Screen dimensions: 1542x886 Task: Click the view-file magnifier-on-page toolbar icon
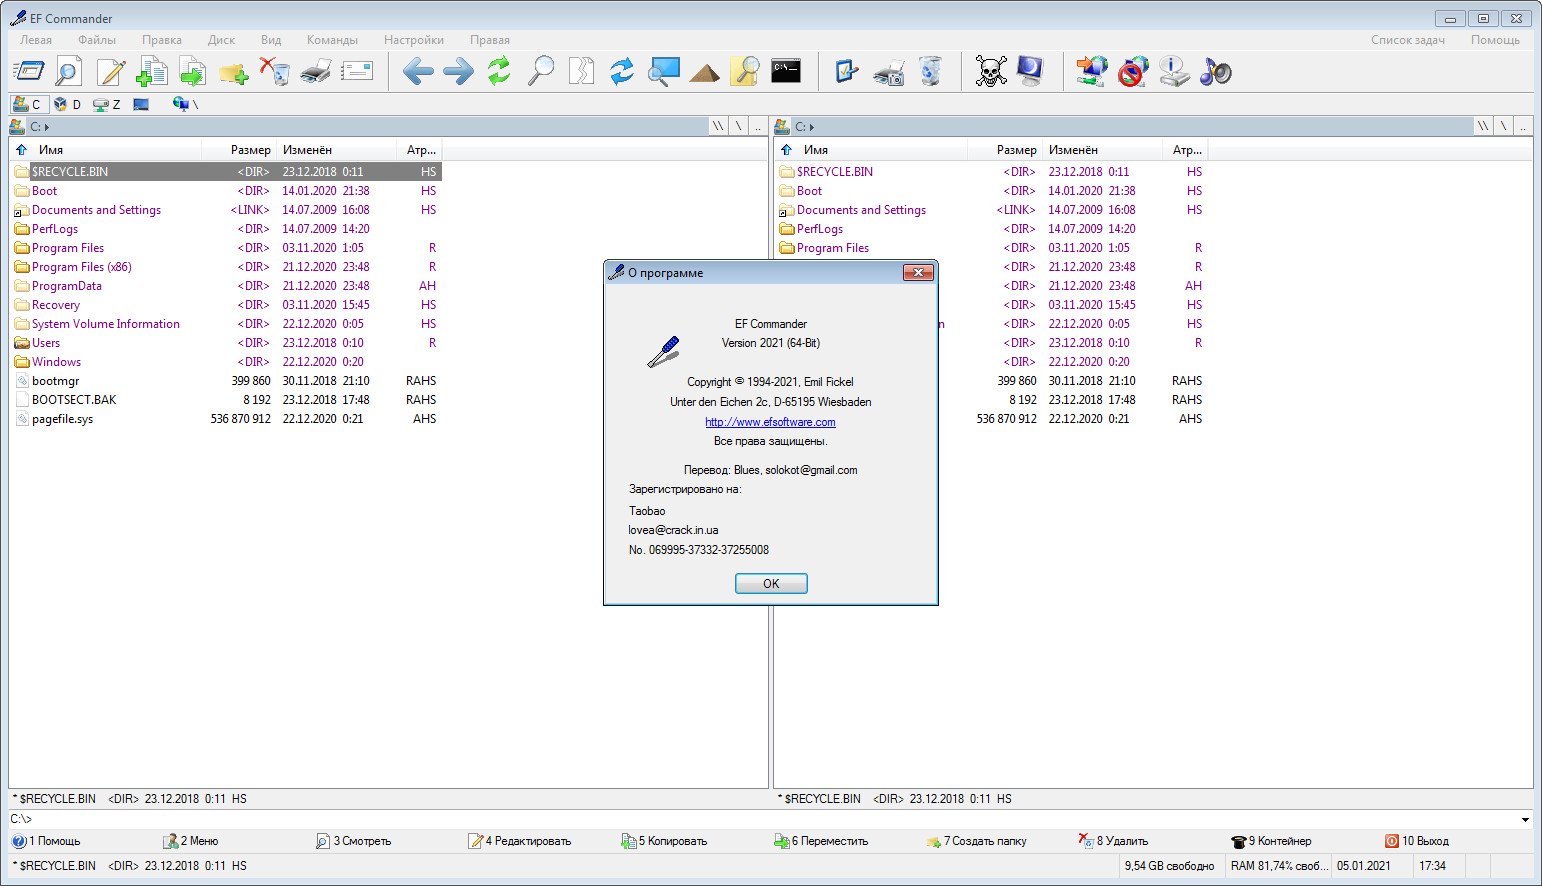[x=68, y=71]
